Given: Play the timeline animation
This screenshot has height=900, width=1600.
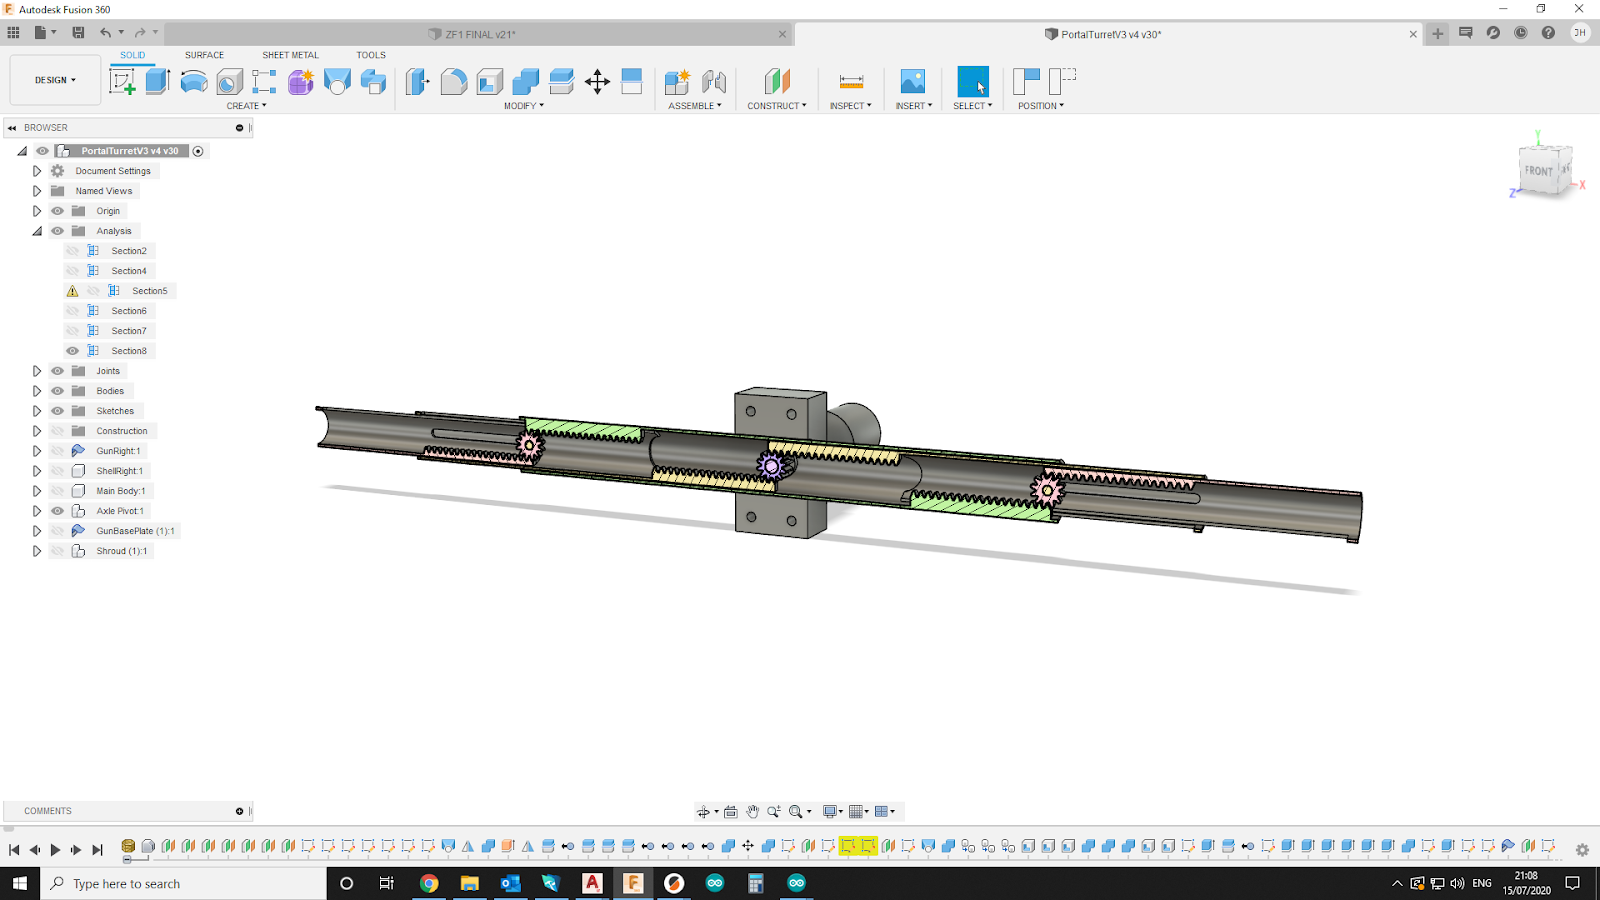Looking at the screenshot, I should pyautogui.click(x=55, y=850).
